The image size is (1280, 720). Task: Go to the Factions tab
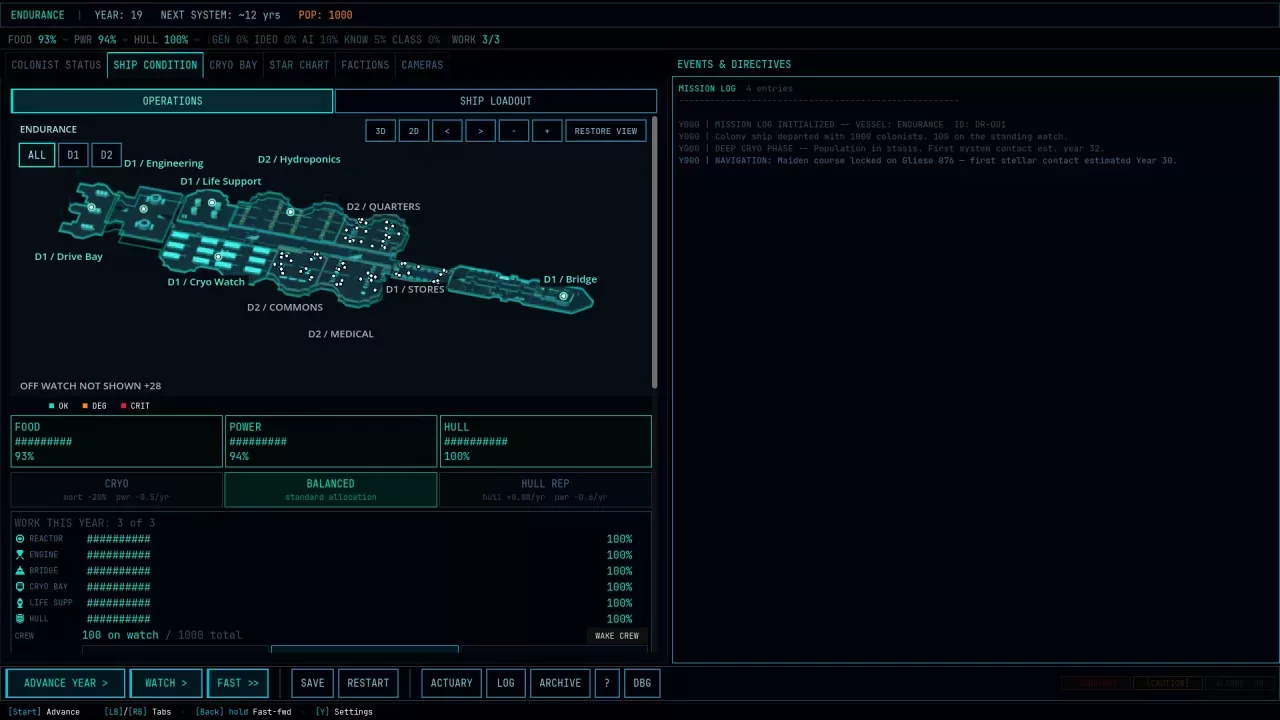click(365, 65)
